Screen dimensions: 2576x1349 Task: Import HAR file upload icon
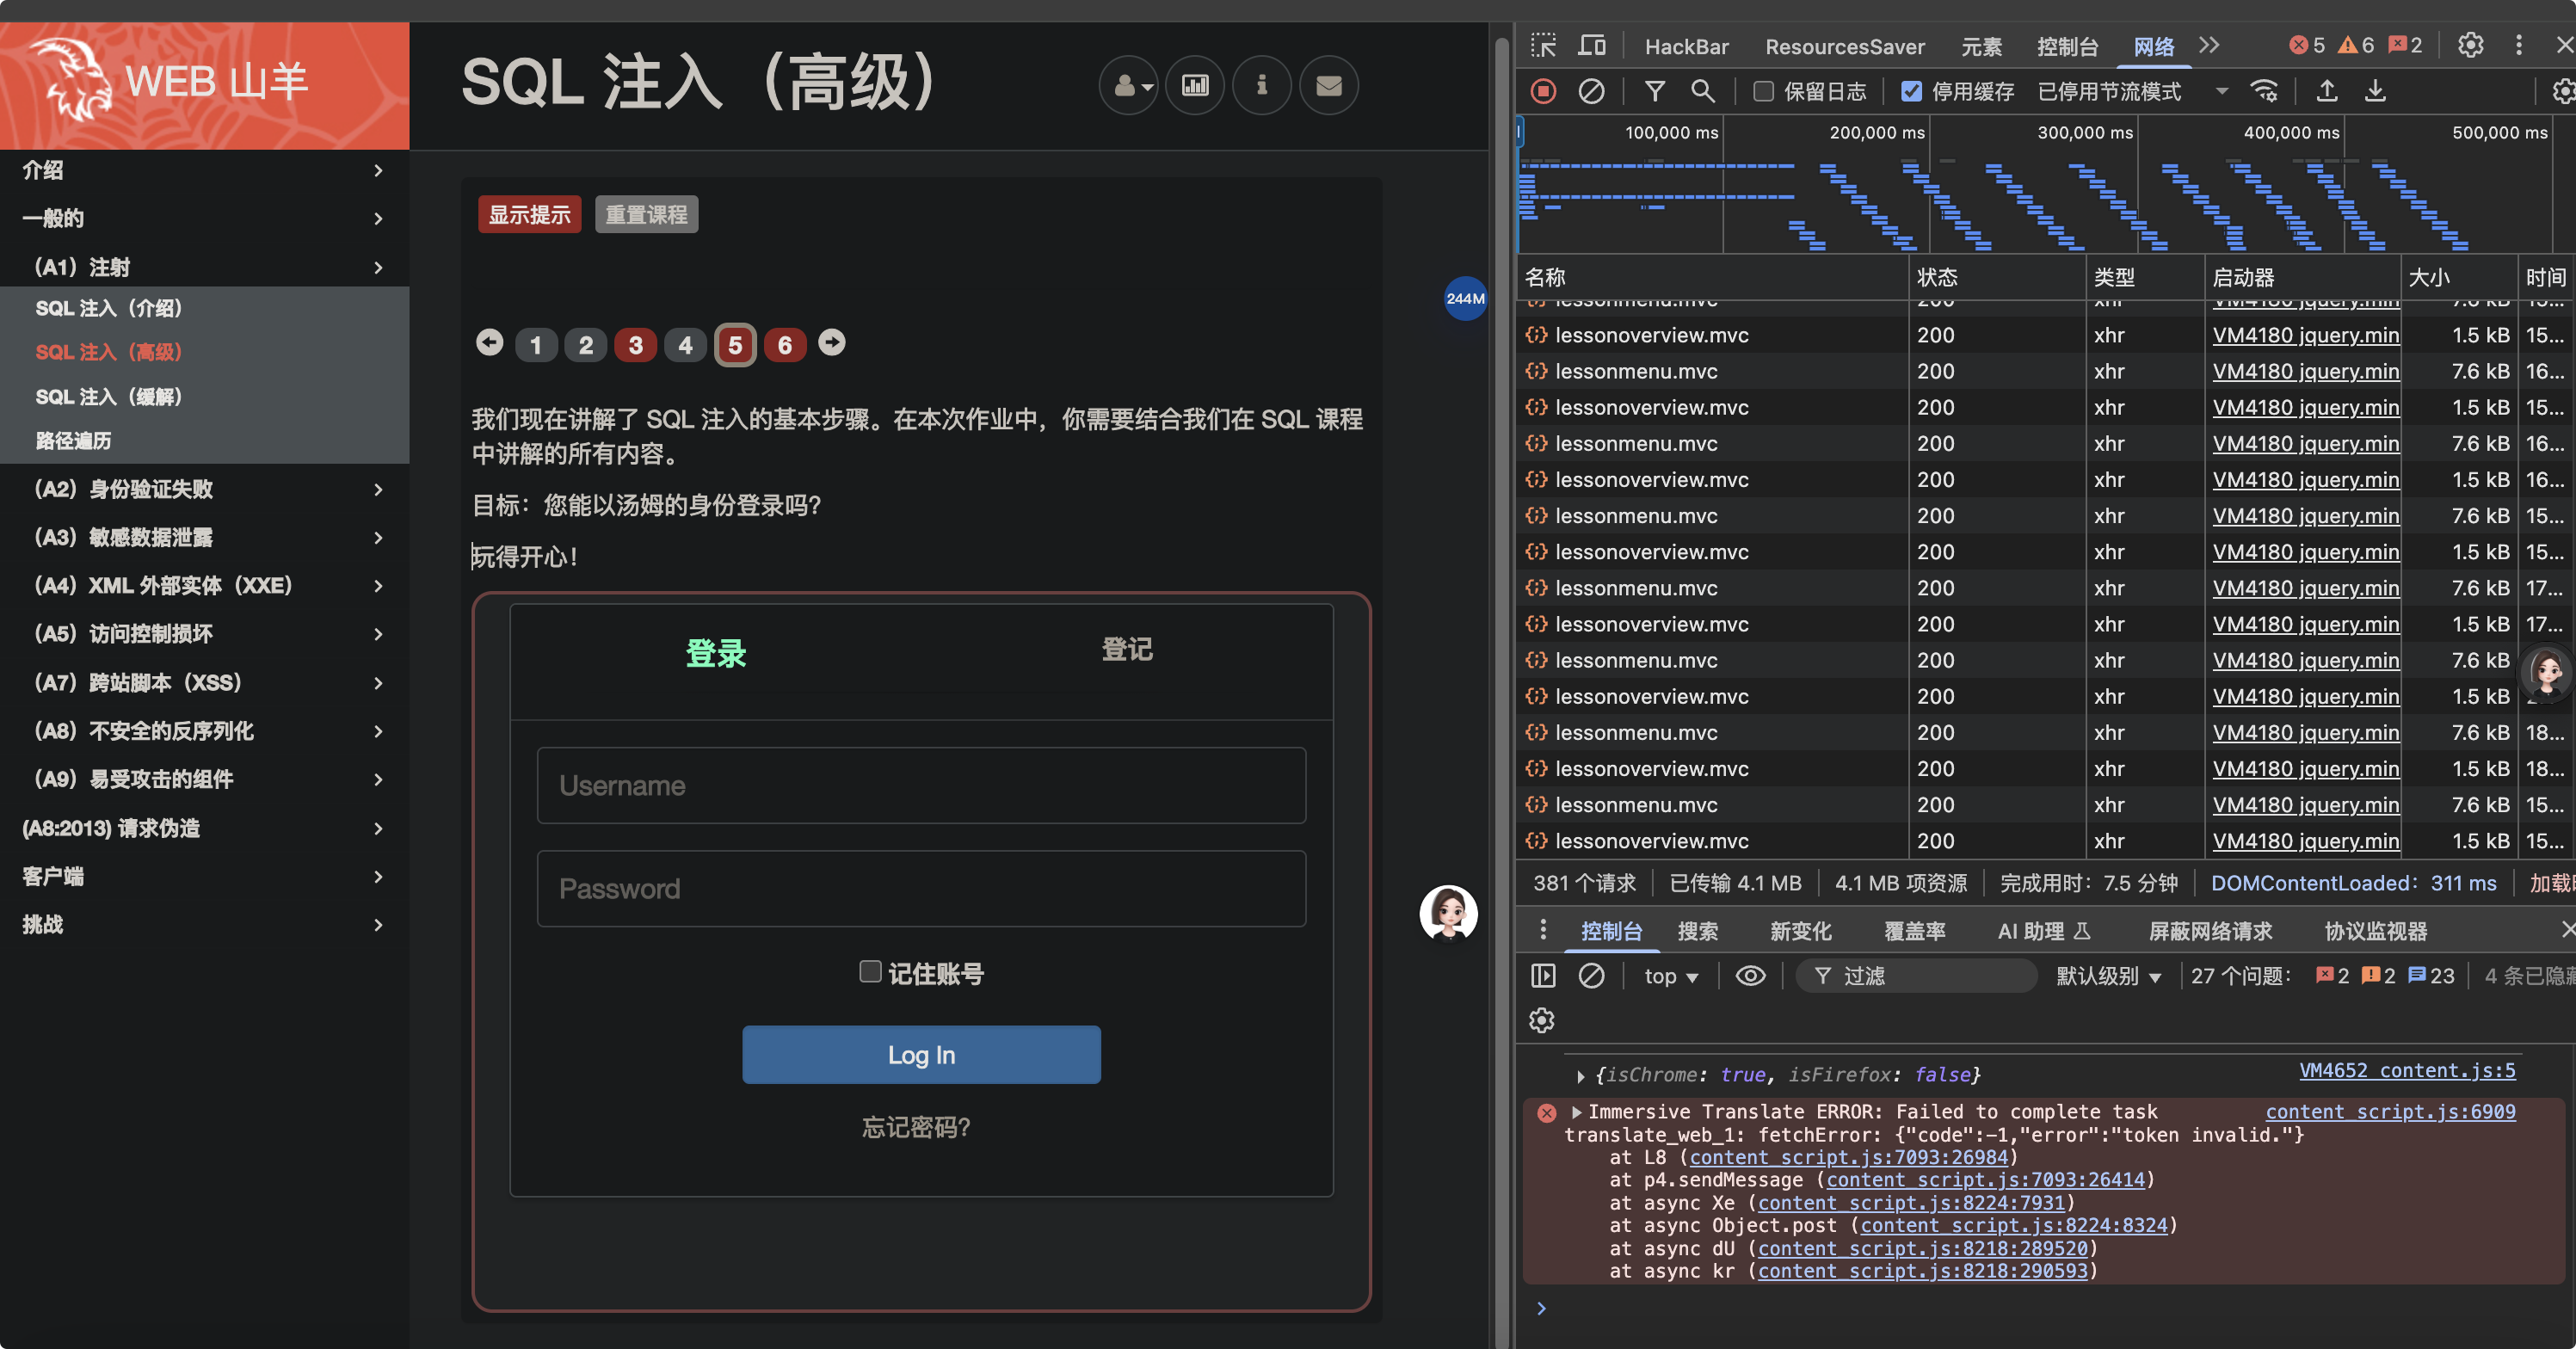click(2328, 92)
